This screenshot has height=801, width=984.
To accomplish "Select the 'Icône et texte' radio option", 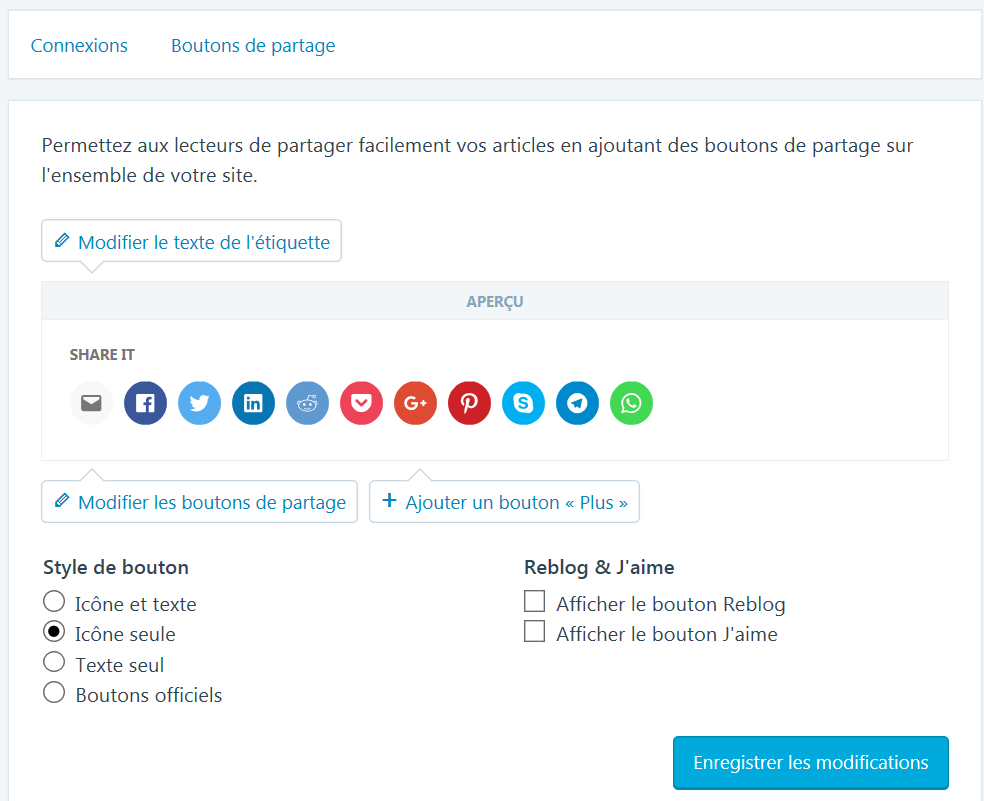I will (x=54, y=602).
